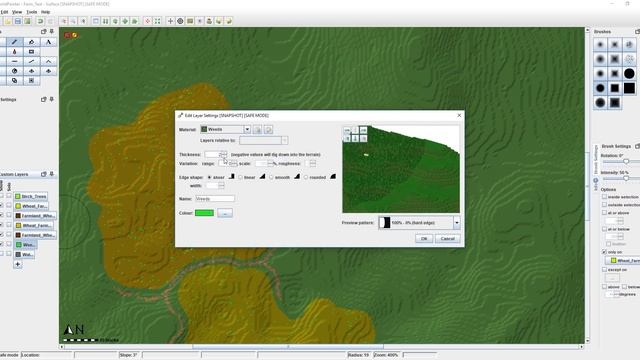The image size is (640, 360).
Task: Select the Copy (overlapping circles) tool
Action: coord(14,80)
